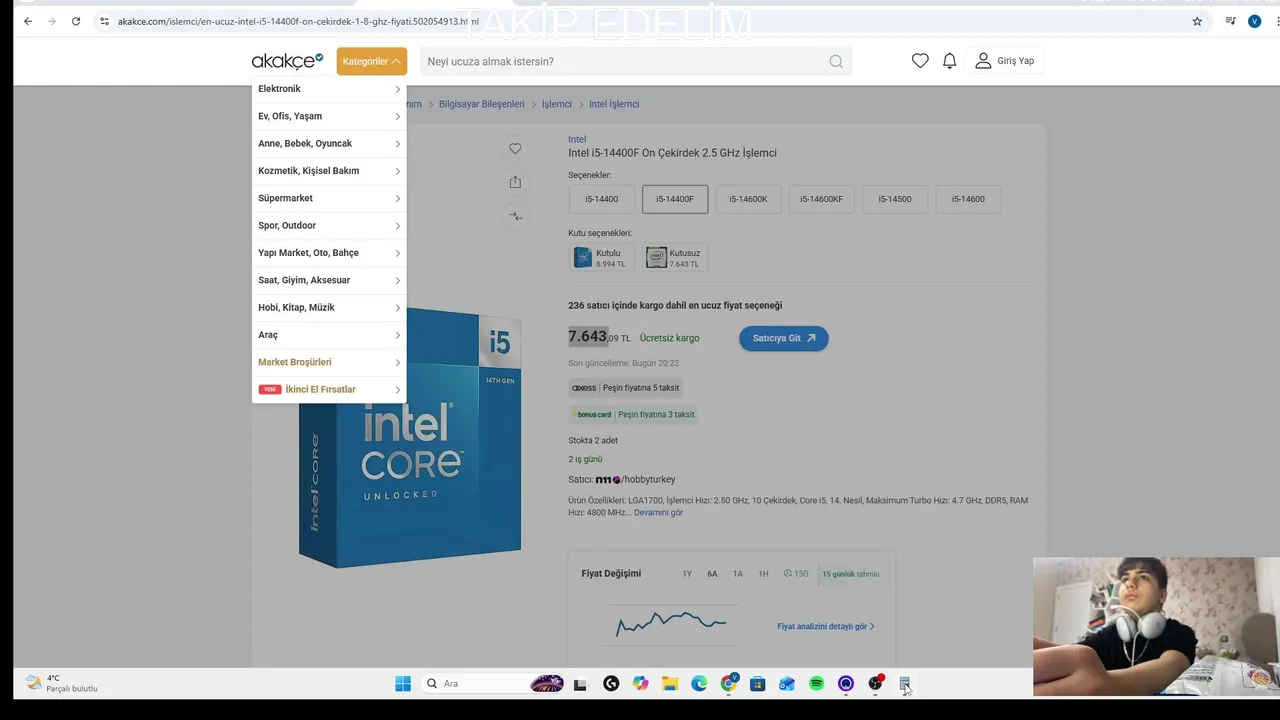
Task: Switch price chart to 6A tab
Action: (x=712, y=574)
